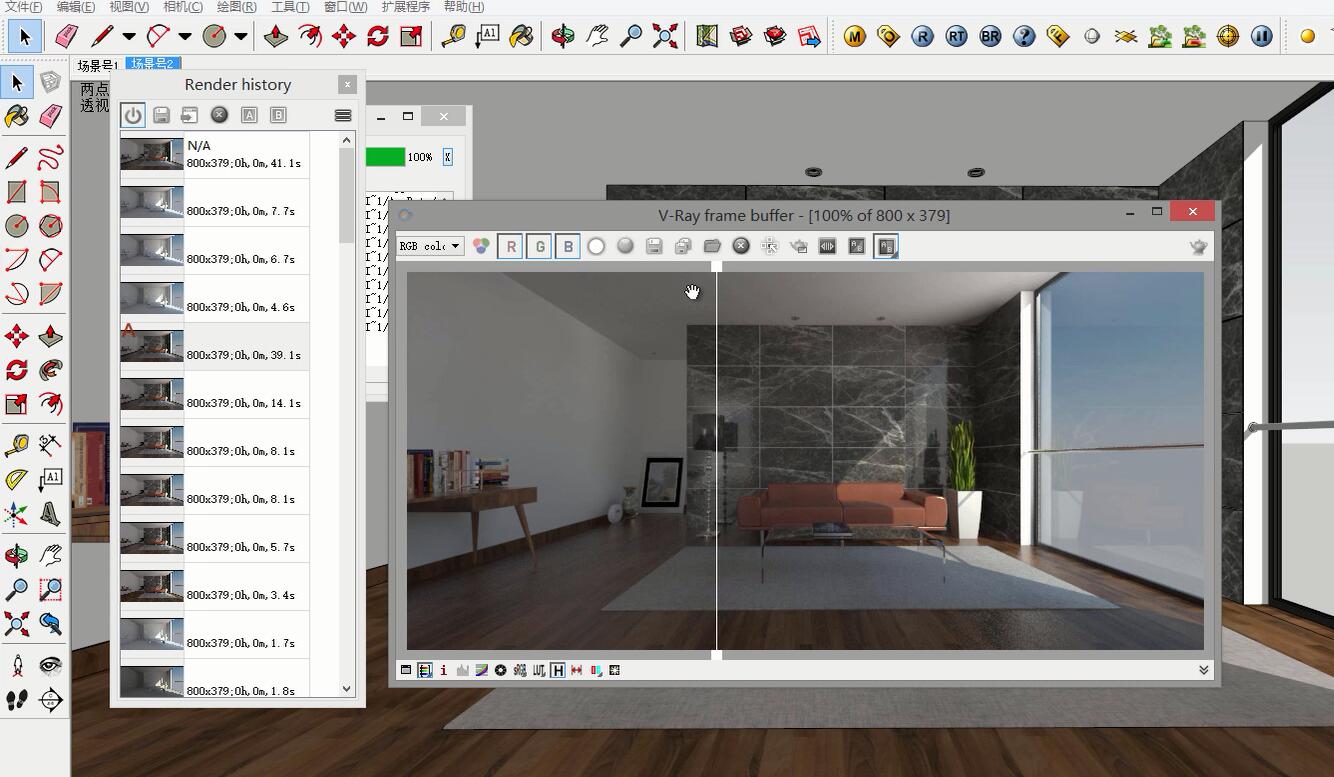Viewport: 1334px width, 777px height.
Task: Choose the Zoom Extents tool in top toolbar
Action: [665, 37]
